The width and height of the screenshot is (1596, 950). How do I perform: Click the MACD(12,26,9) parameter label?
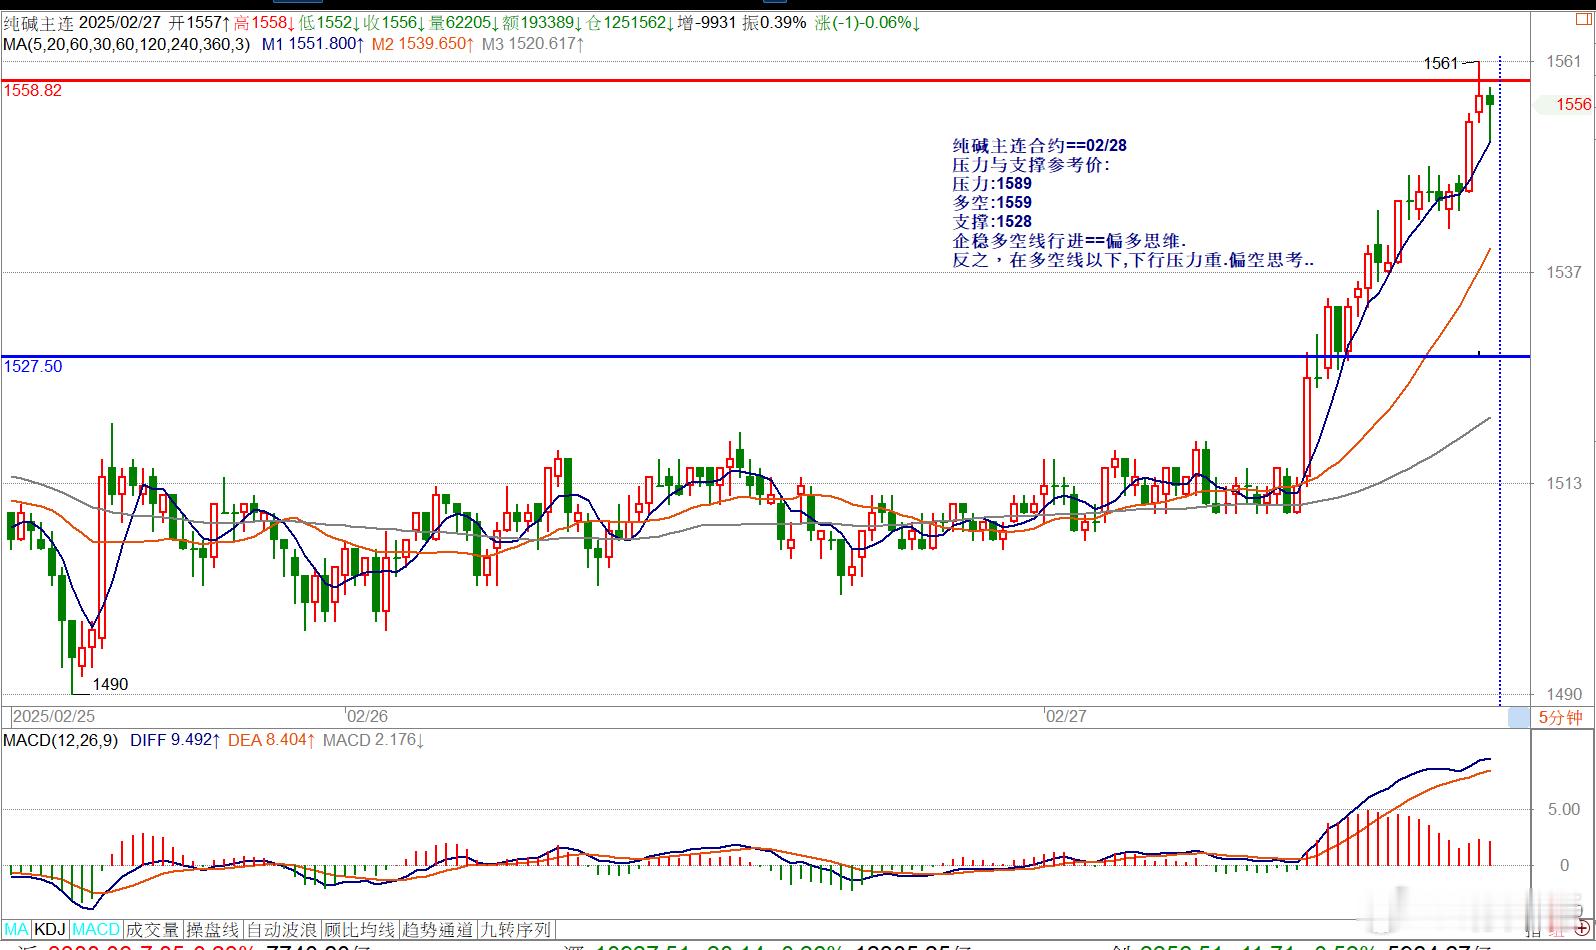pos(61,740)
